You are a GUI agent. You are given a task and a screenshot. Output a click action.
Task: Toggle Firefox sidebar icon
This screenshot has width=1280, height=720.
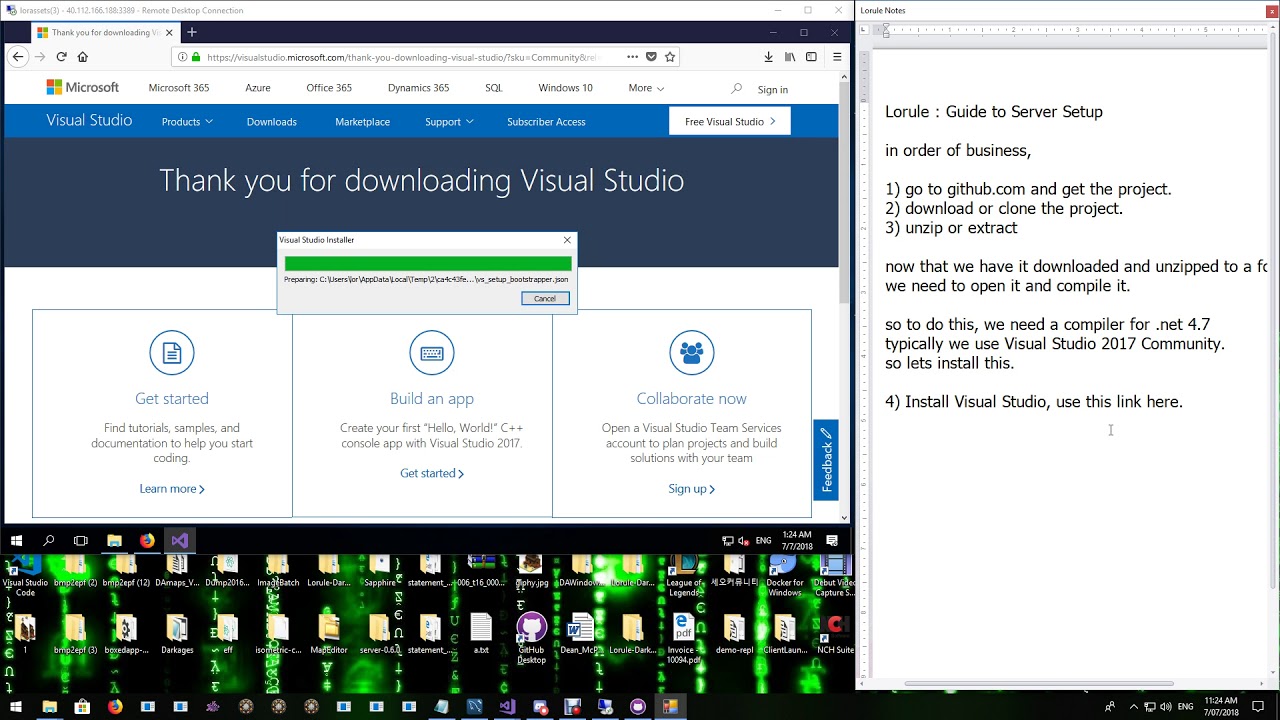(x=811, y=57)
